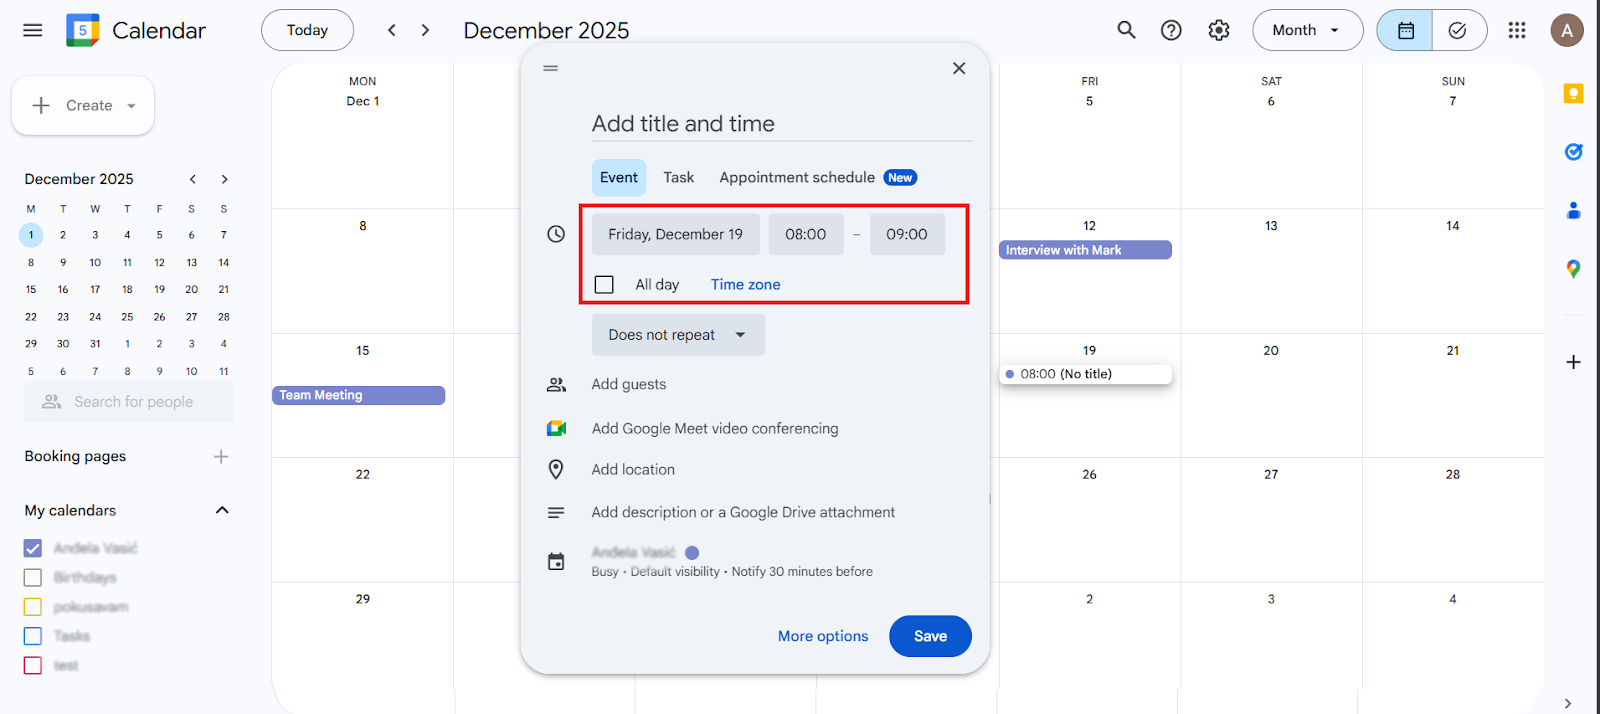Click the Add title and time field
Viewport: 1600px width, 714px height.
pos(780,124)
